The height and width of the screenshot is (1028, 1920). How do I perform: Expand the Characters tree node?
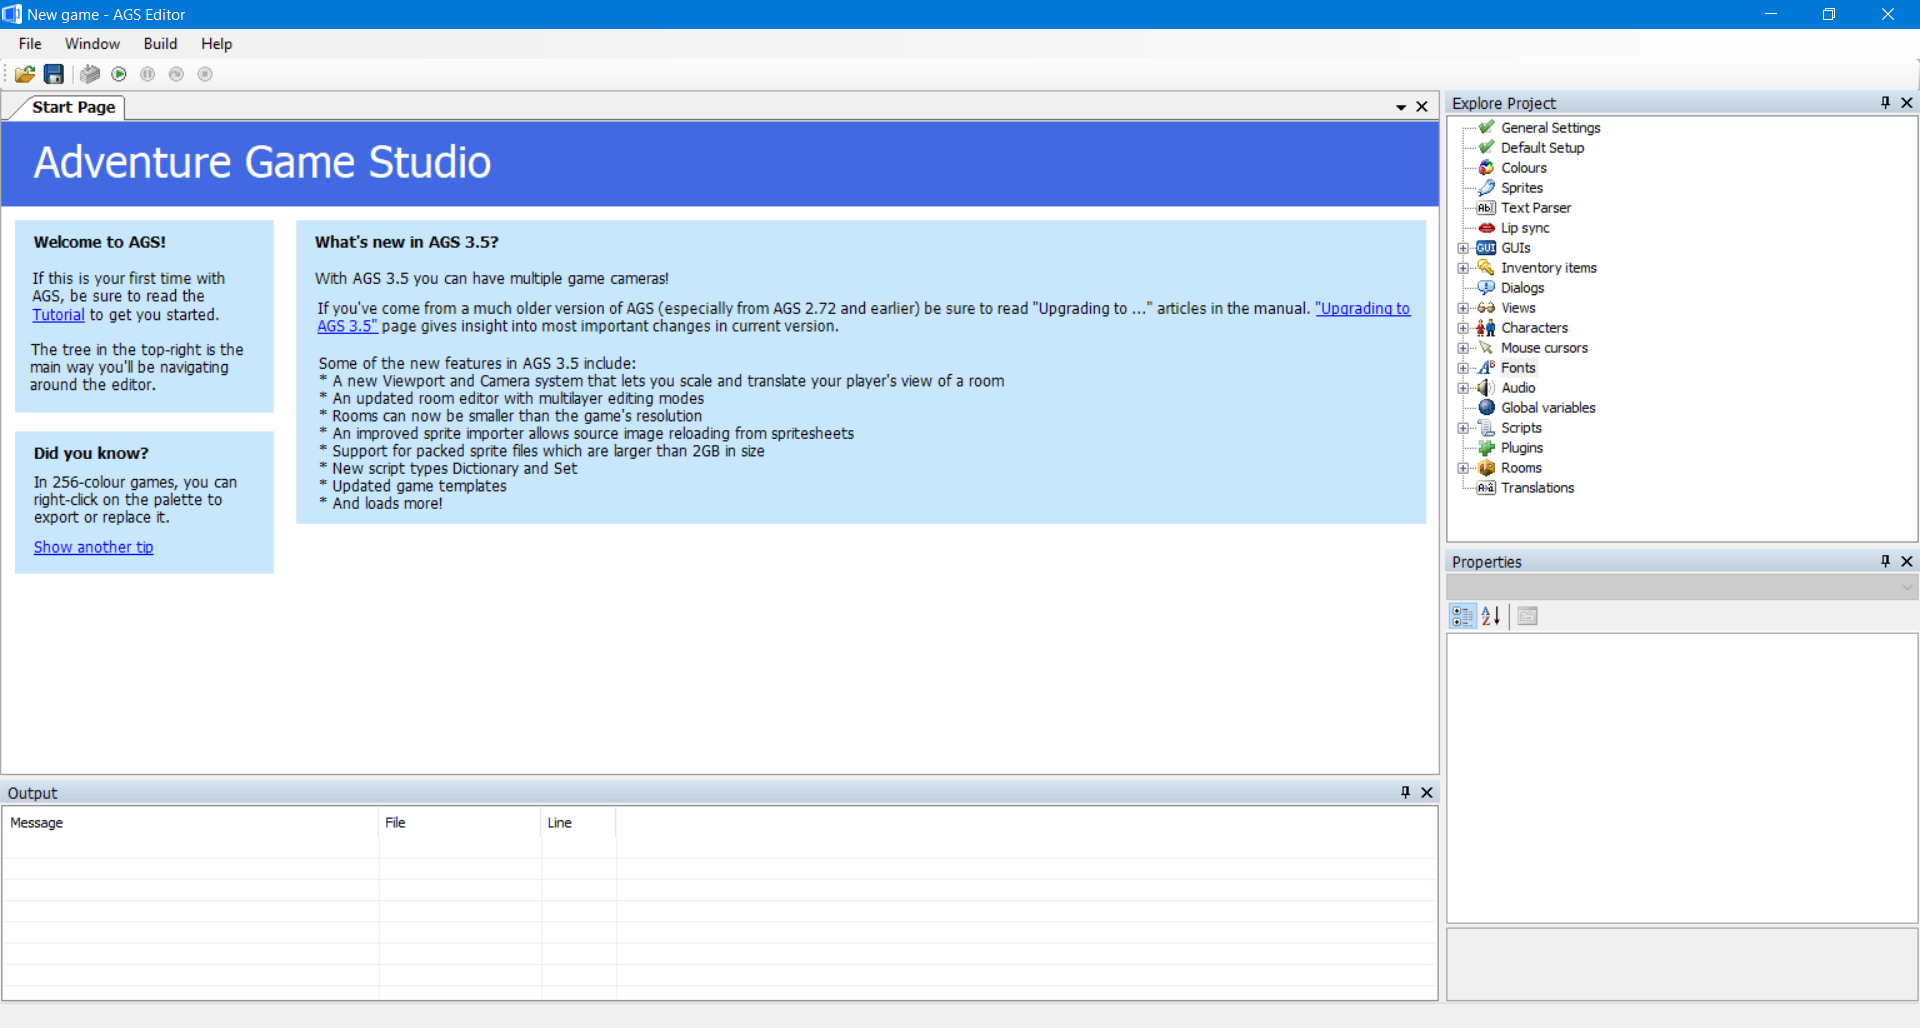click(x=1463, y=328)
